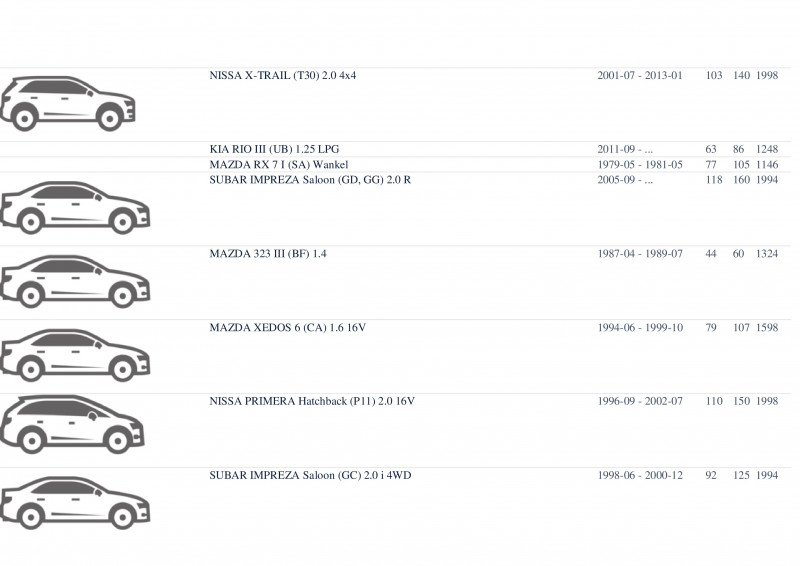Click the 1994-06 - 1999-10 date range
Image resolution: width=800 pixels, height=566 pixels.
pos(640,328)
